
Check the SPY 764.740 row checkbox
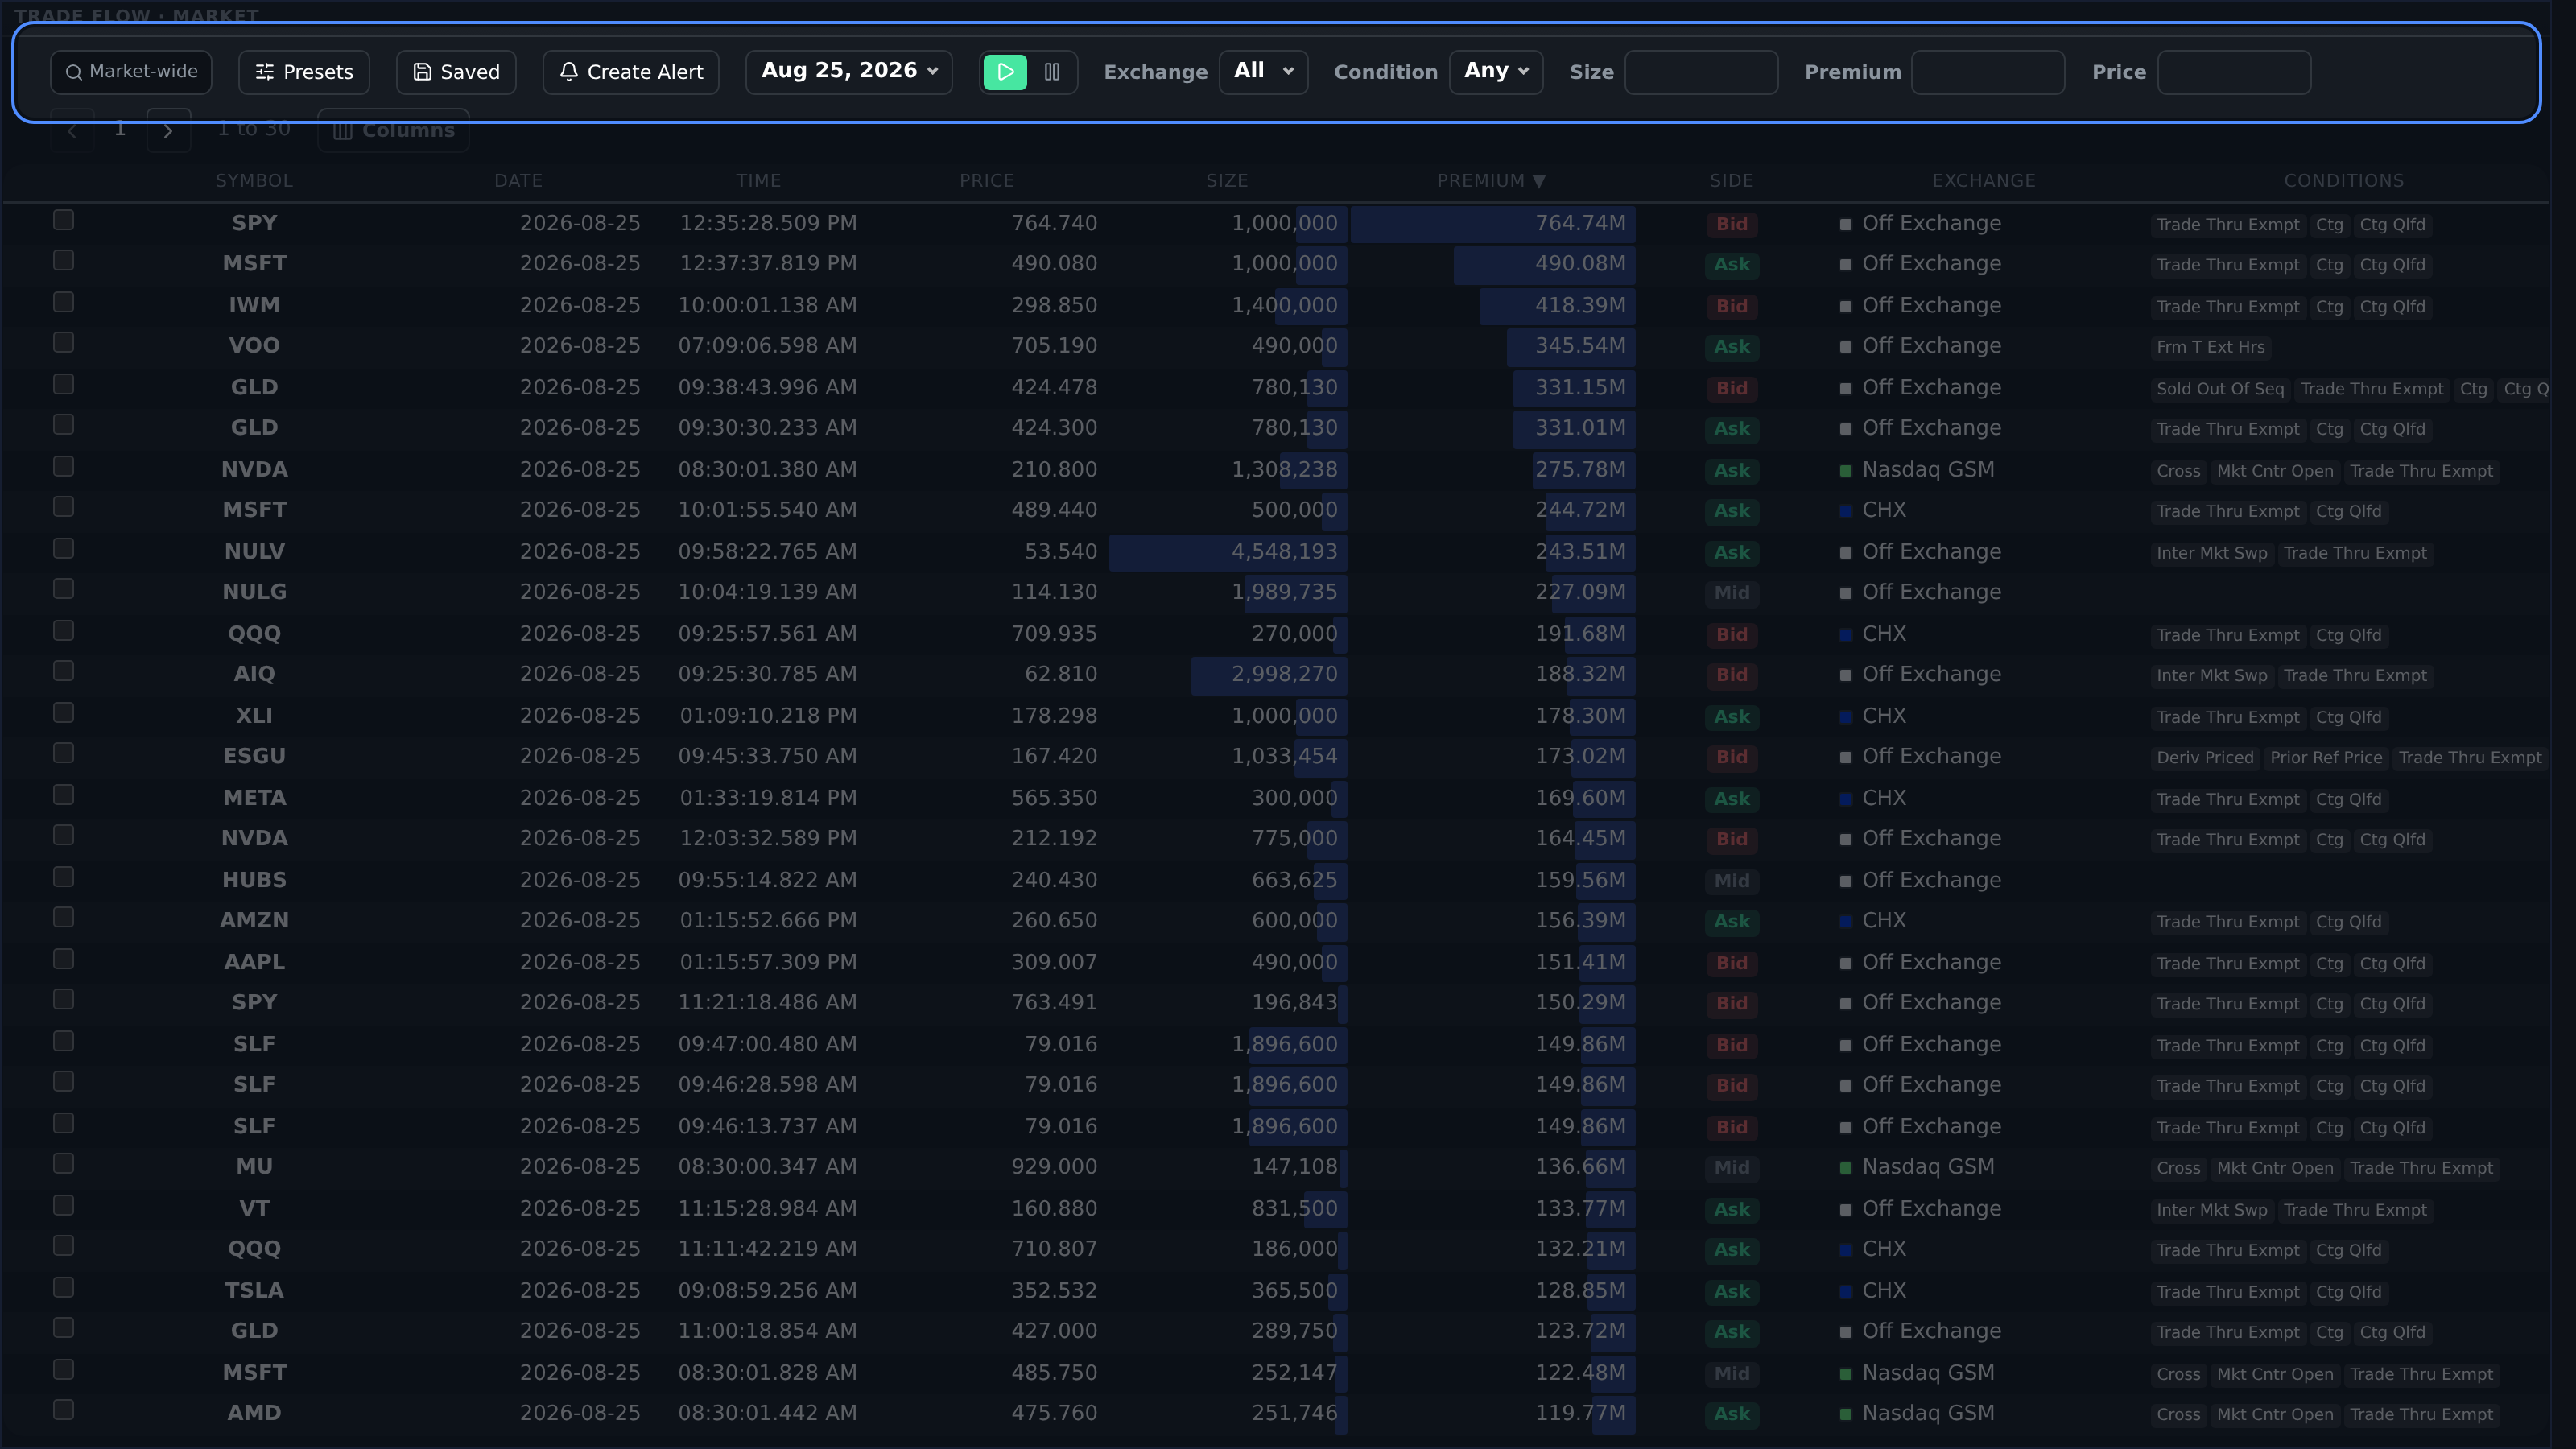point(64,220)
